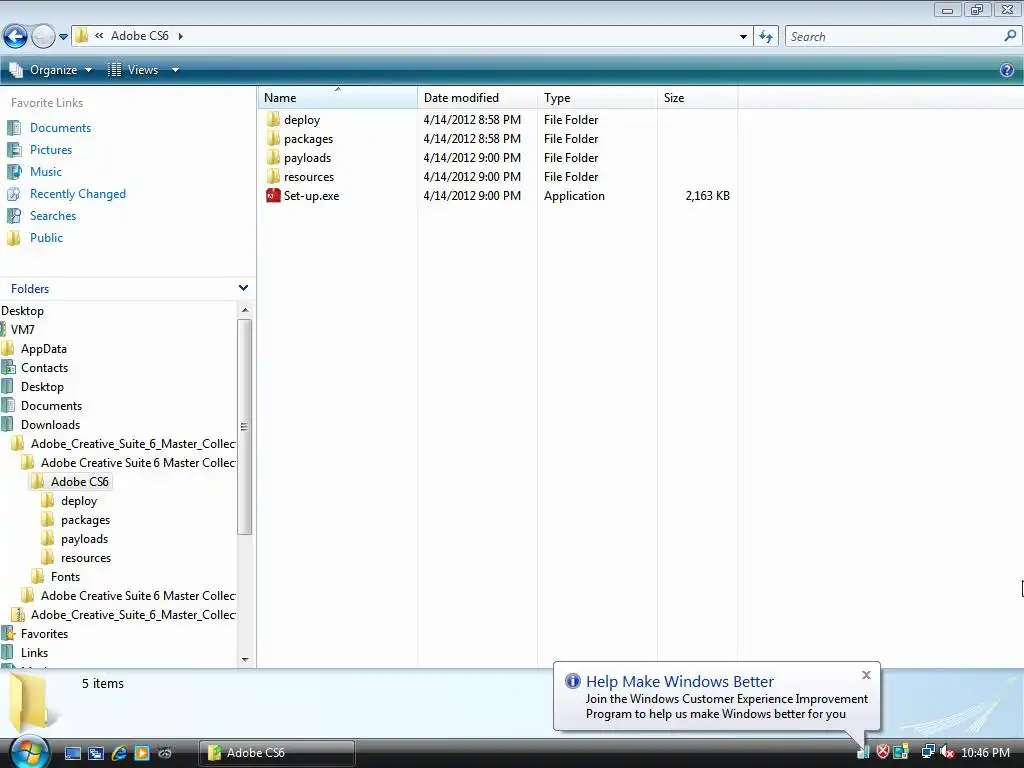Click Show Desktop quick launch icon

pyautogui.click(x=72, y=753)
